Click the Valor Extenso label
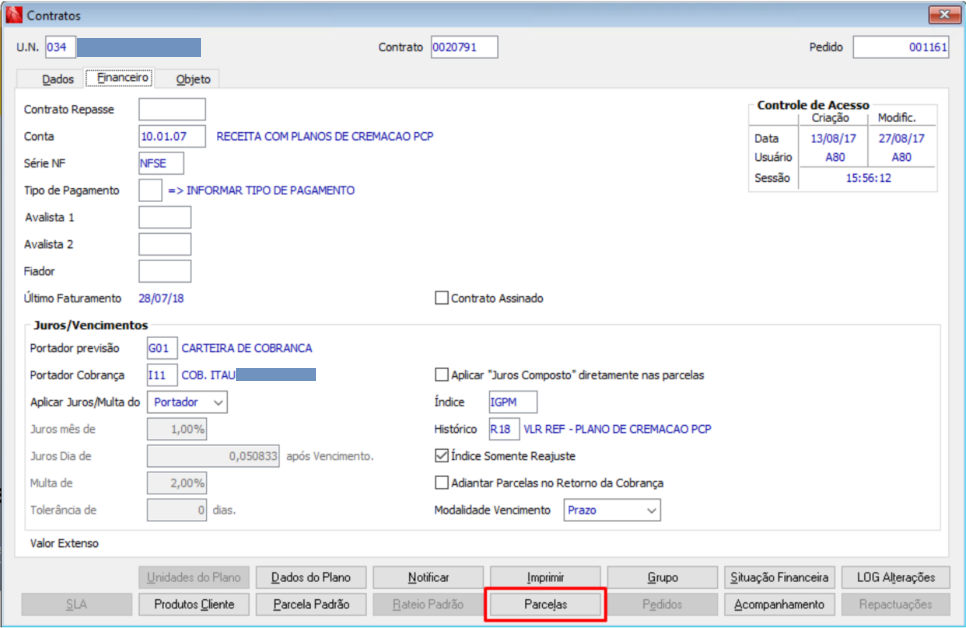Screen dimensions: 966x628 (x=64, y=544)
